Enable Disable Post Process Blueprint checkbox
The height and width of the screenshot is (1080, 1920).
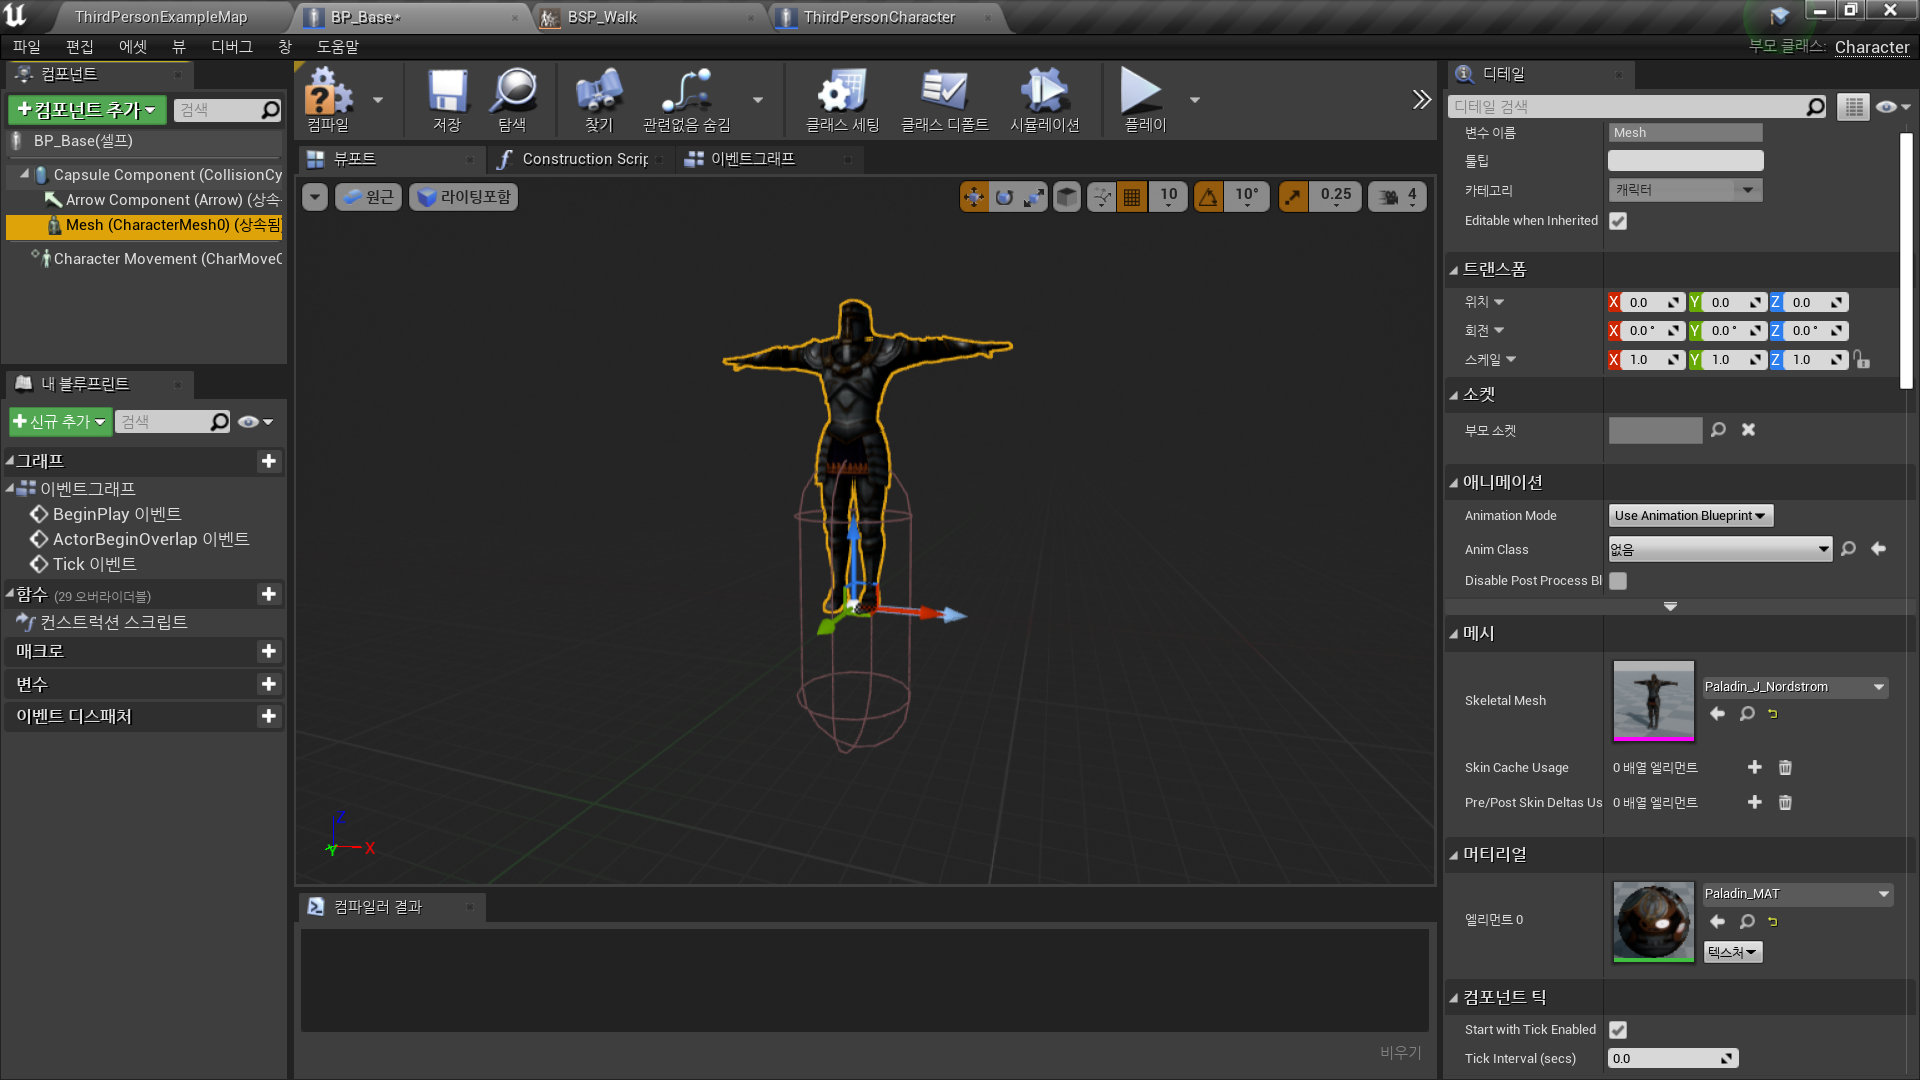pyautogui.click(x=1618, y=581)
